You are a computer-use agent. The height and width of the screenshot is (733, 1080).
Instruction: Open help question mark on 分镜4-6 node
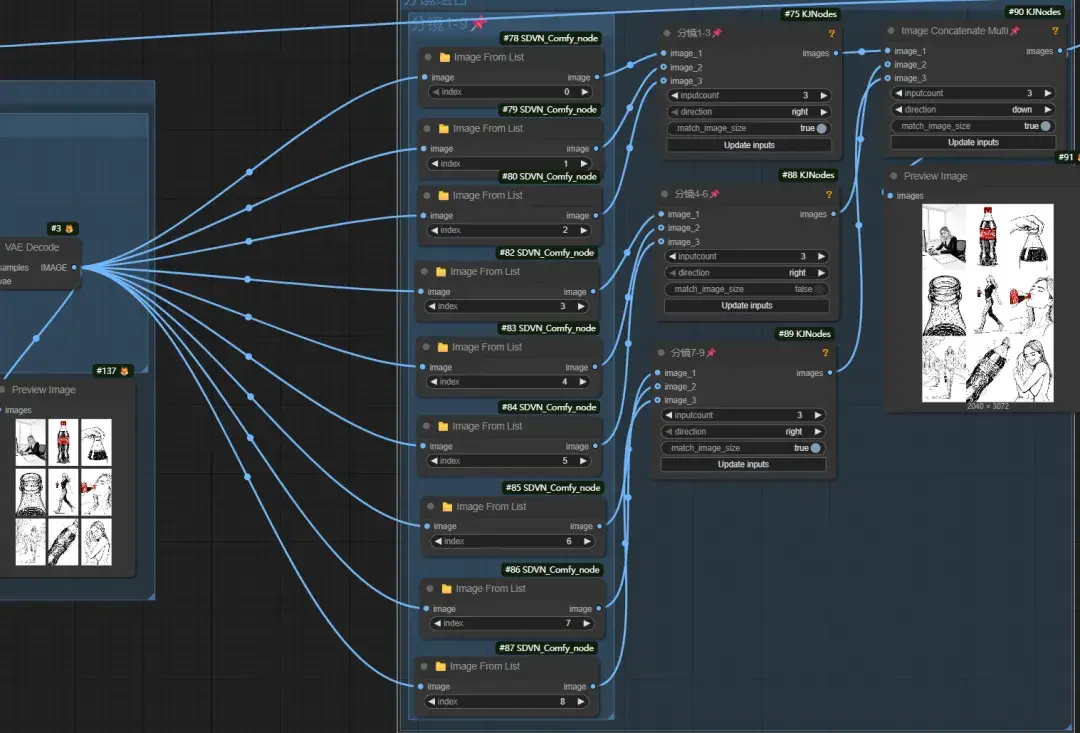coord(829,194)
